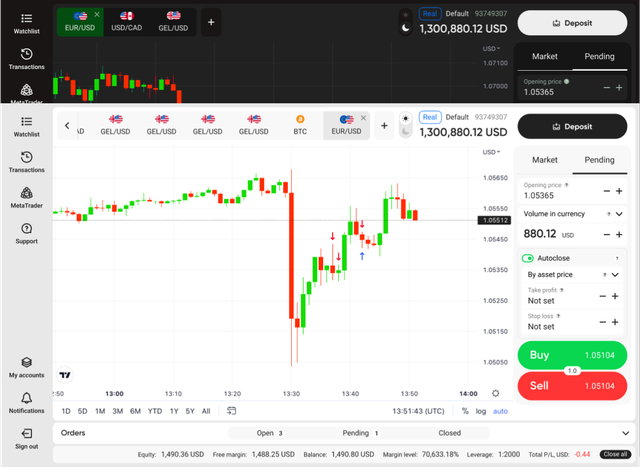
Task: Set chart range to 5D
Action: 82,411
